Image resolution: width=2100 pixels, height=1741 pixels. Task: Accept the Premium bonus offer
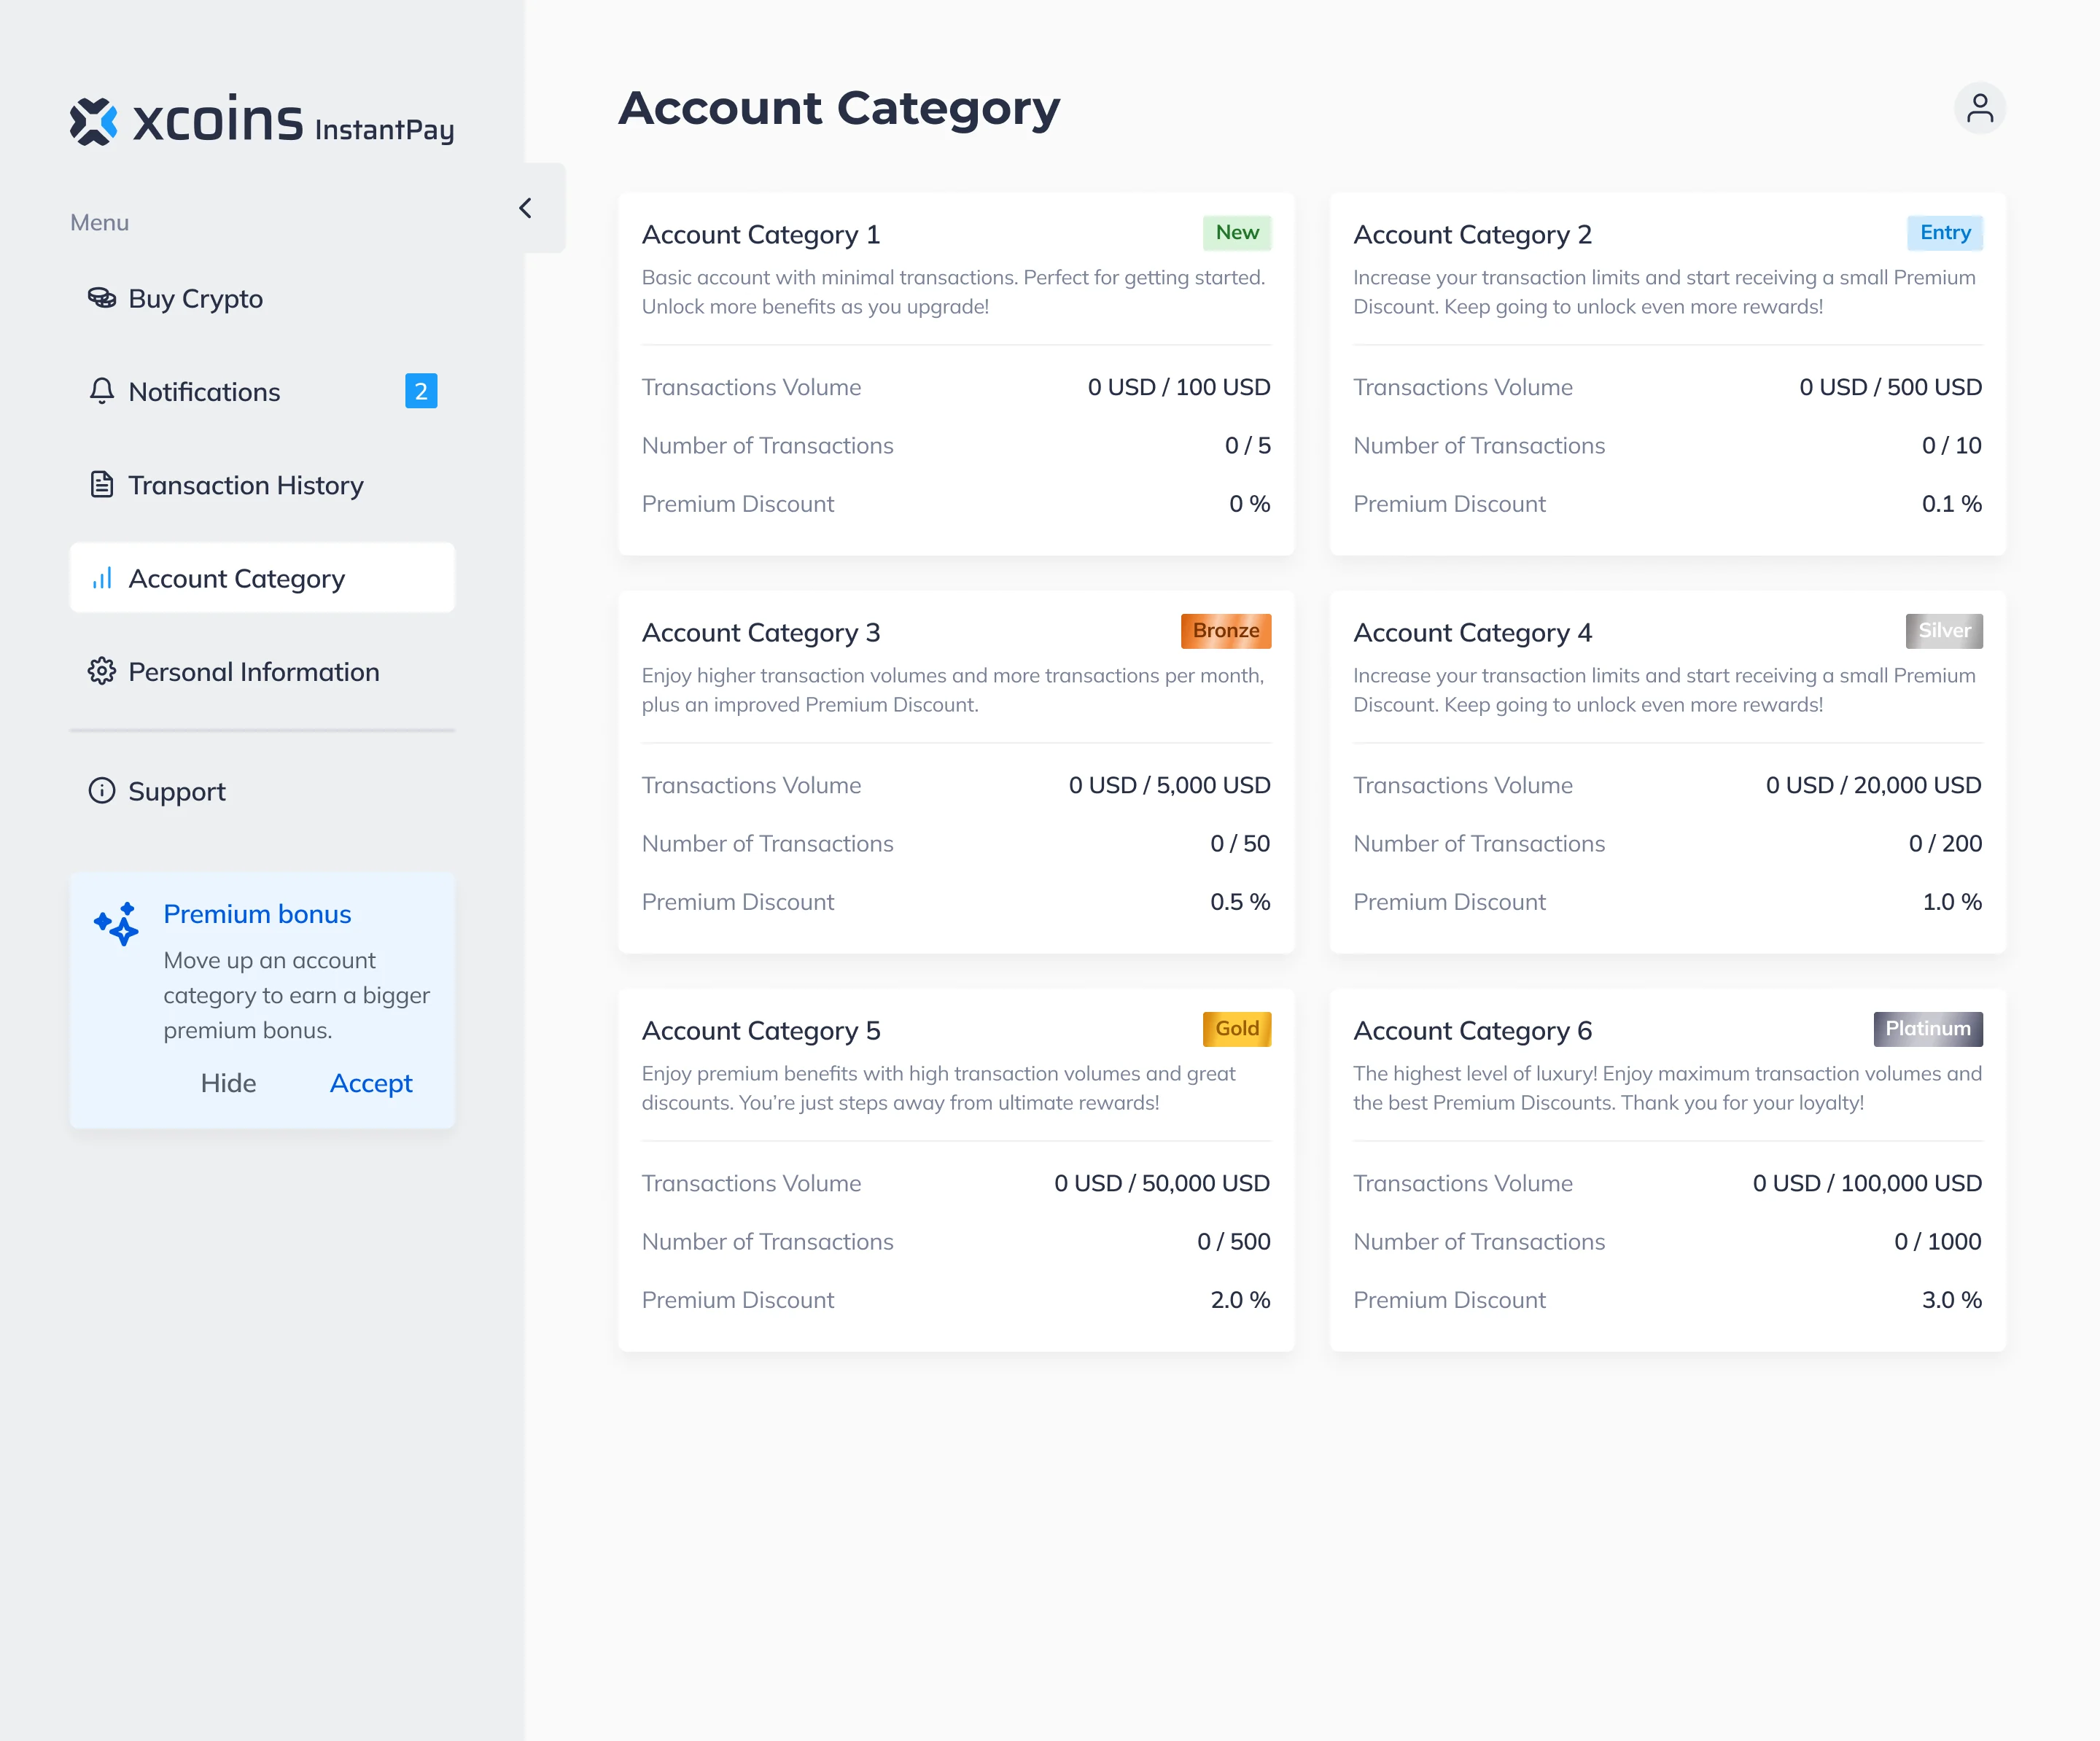[371, 1083]
